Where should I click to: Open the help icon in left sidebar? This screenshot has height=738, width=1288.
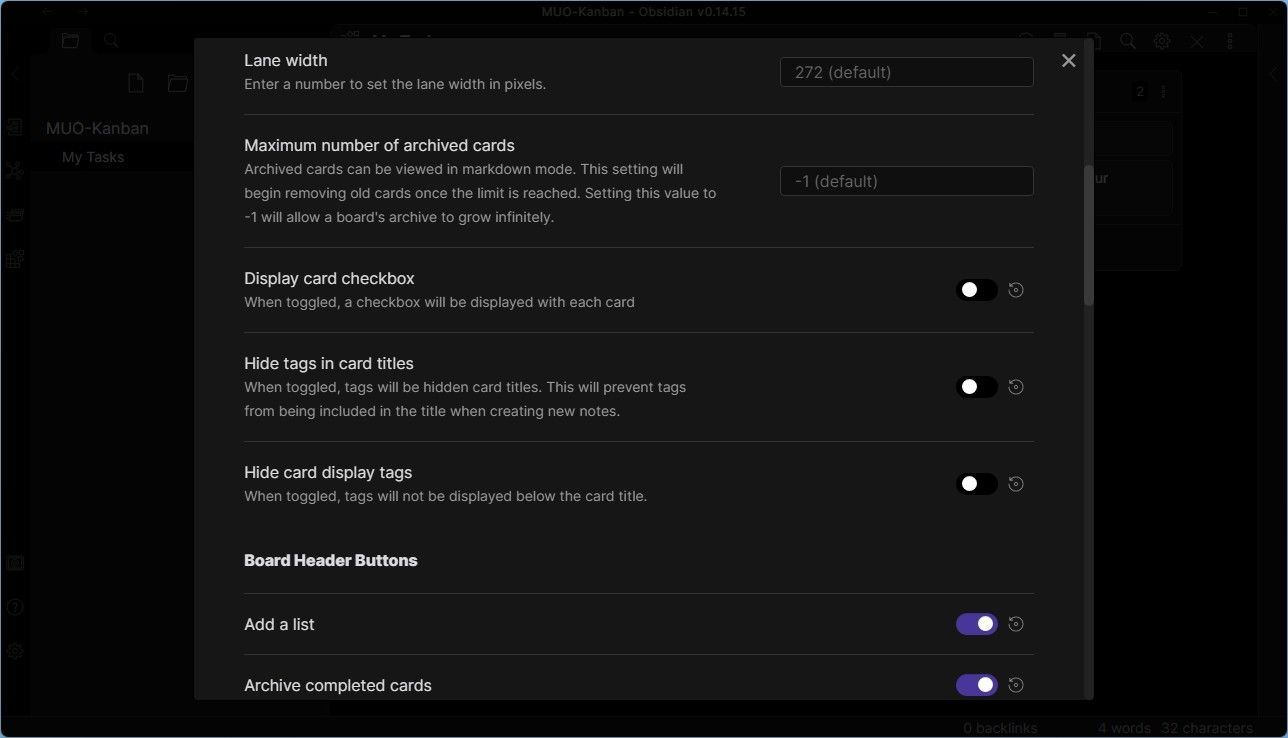point(15,607)
